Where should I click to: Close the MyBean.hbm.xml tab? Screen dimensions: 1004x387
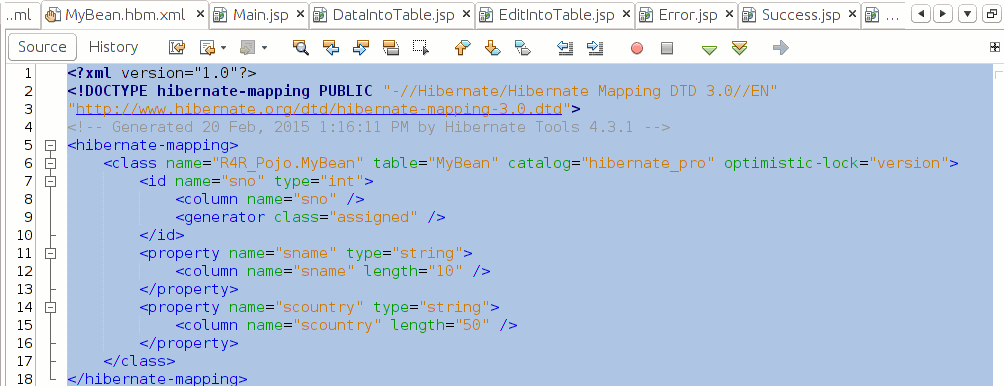click(200, 15)
